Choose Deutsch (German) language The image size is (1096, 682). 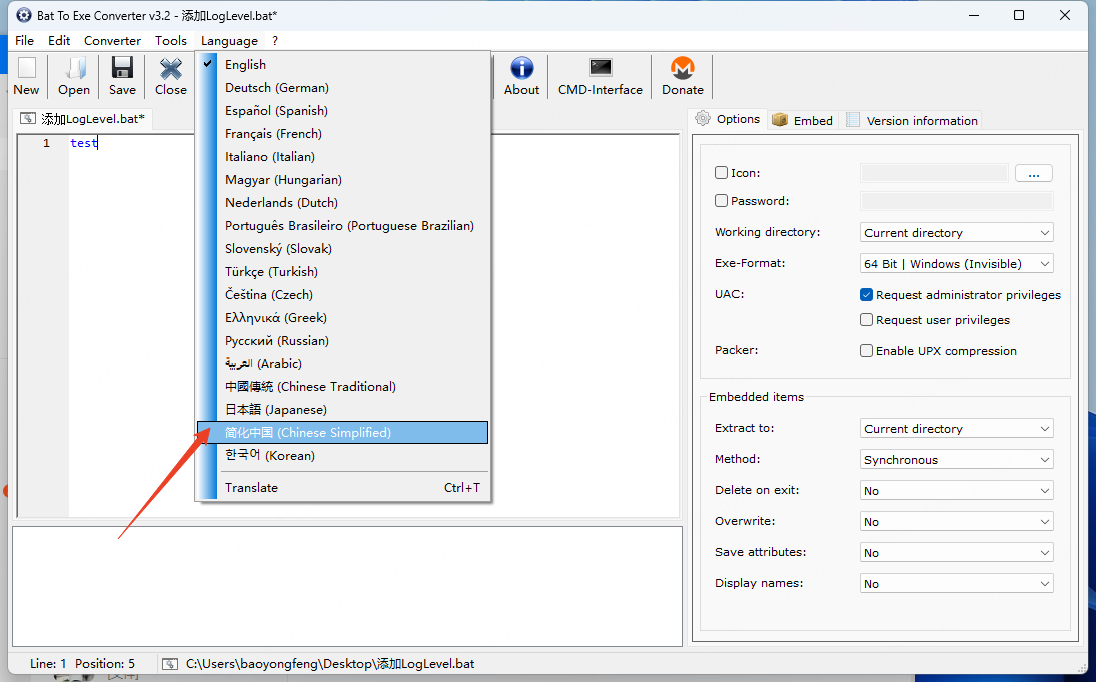click(x=342, y=87)
